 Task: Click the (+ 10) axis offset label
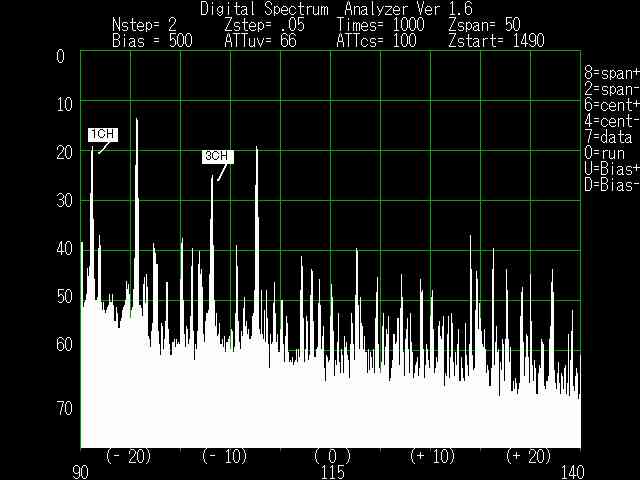click(432, 456)
